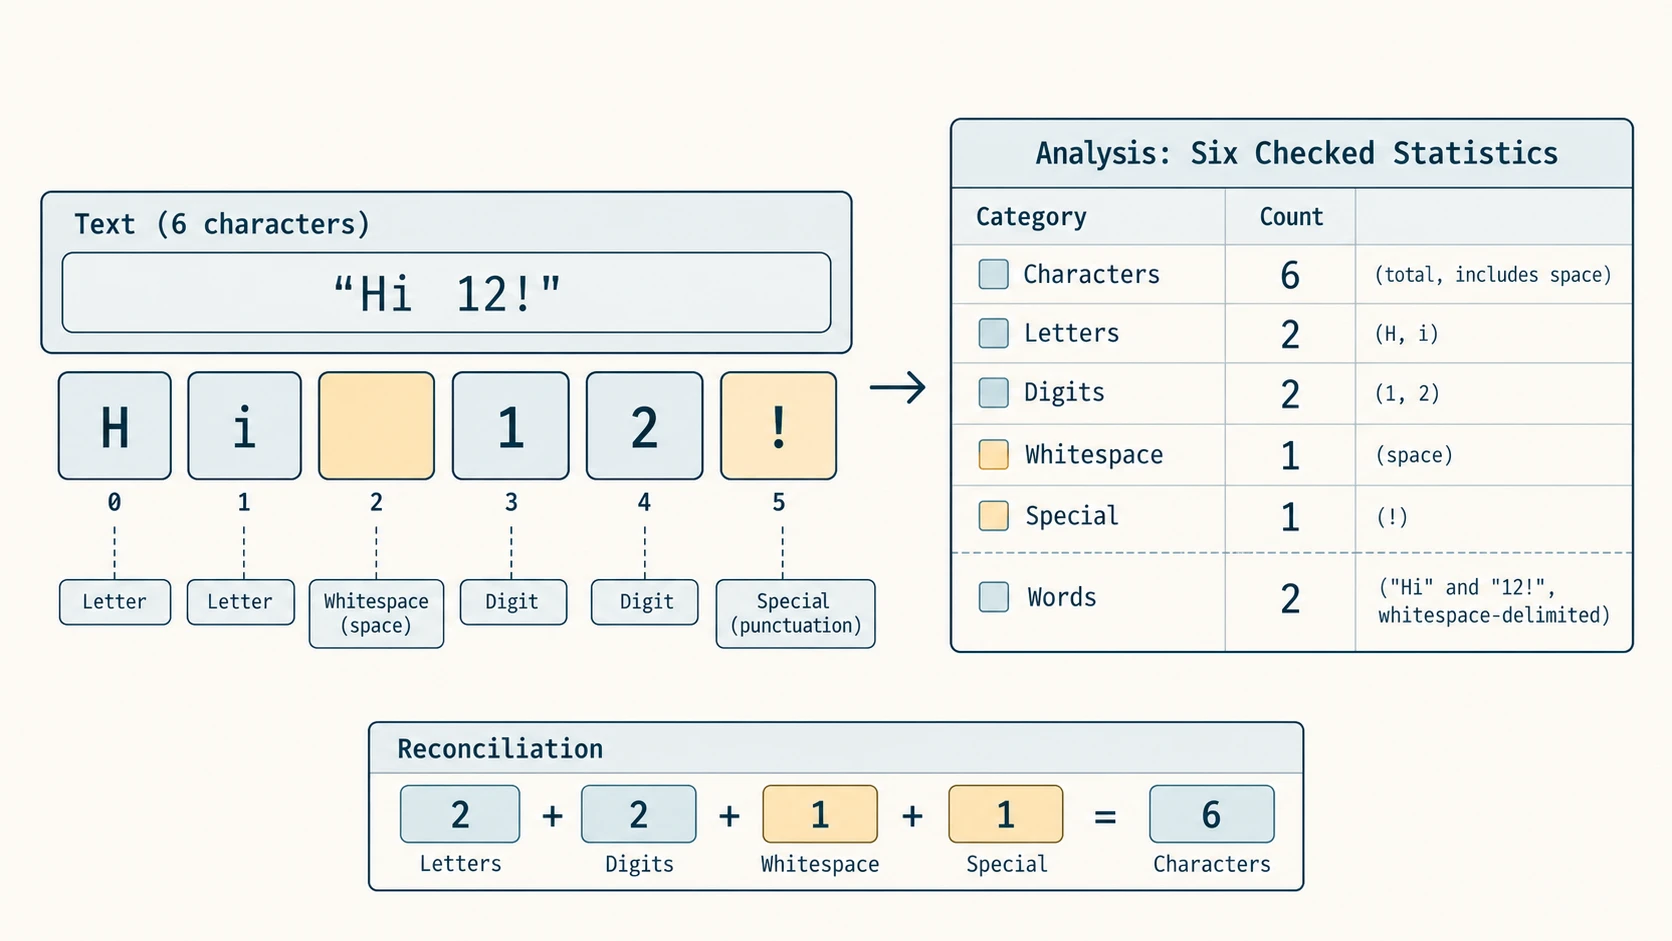Screen dimensions: 1672x941
Task: Click the Letter label under index 1
Action: (240, 602)
